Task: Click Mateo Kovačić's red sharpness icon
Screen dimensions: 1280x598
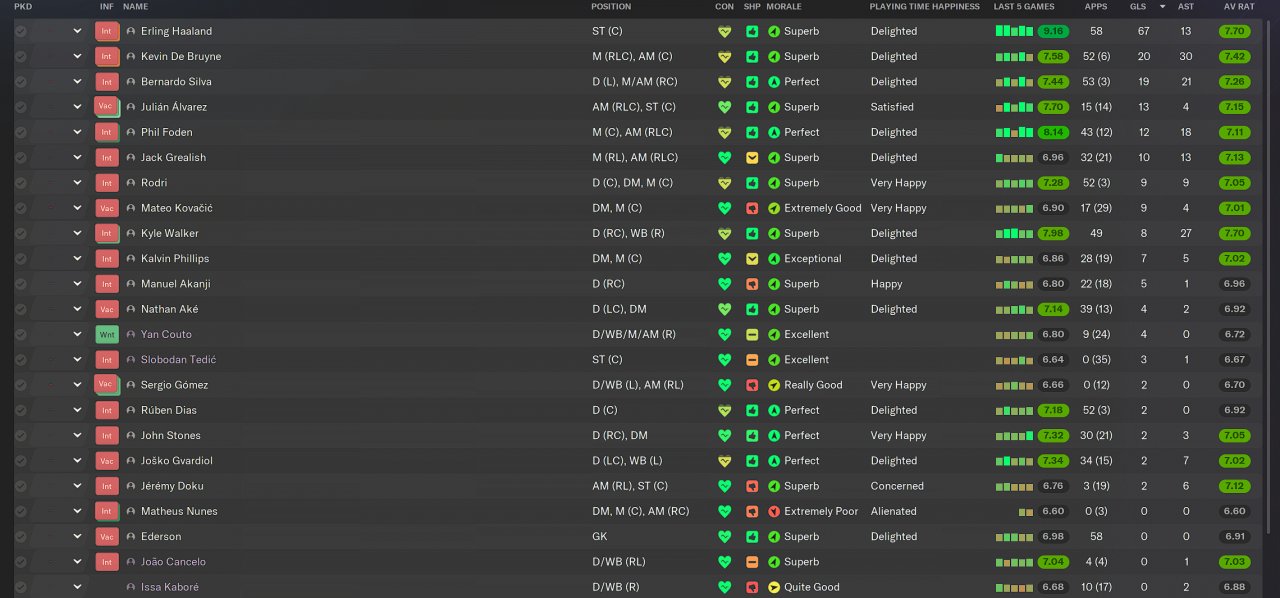Action: [x=752, y=208]
